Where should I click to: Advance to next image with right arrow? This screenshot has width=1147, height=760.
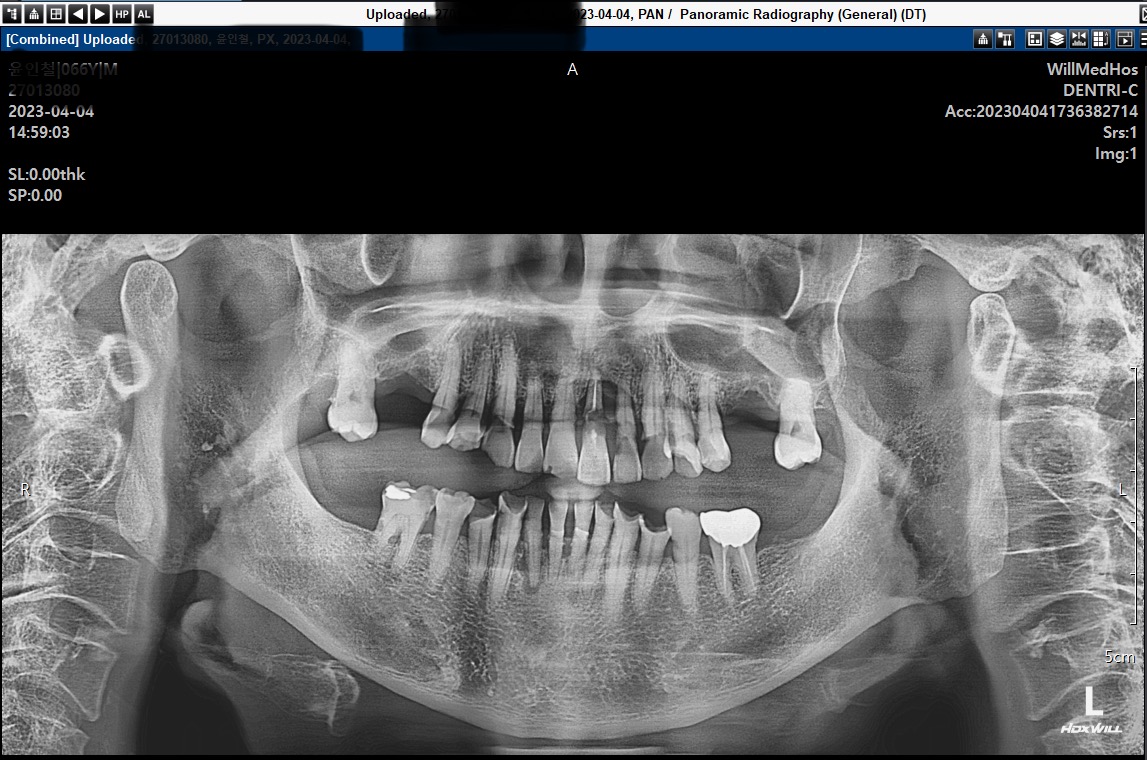tap(99, 14)
